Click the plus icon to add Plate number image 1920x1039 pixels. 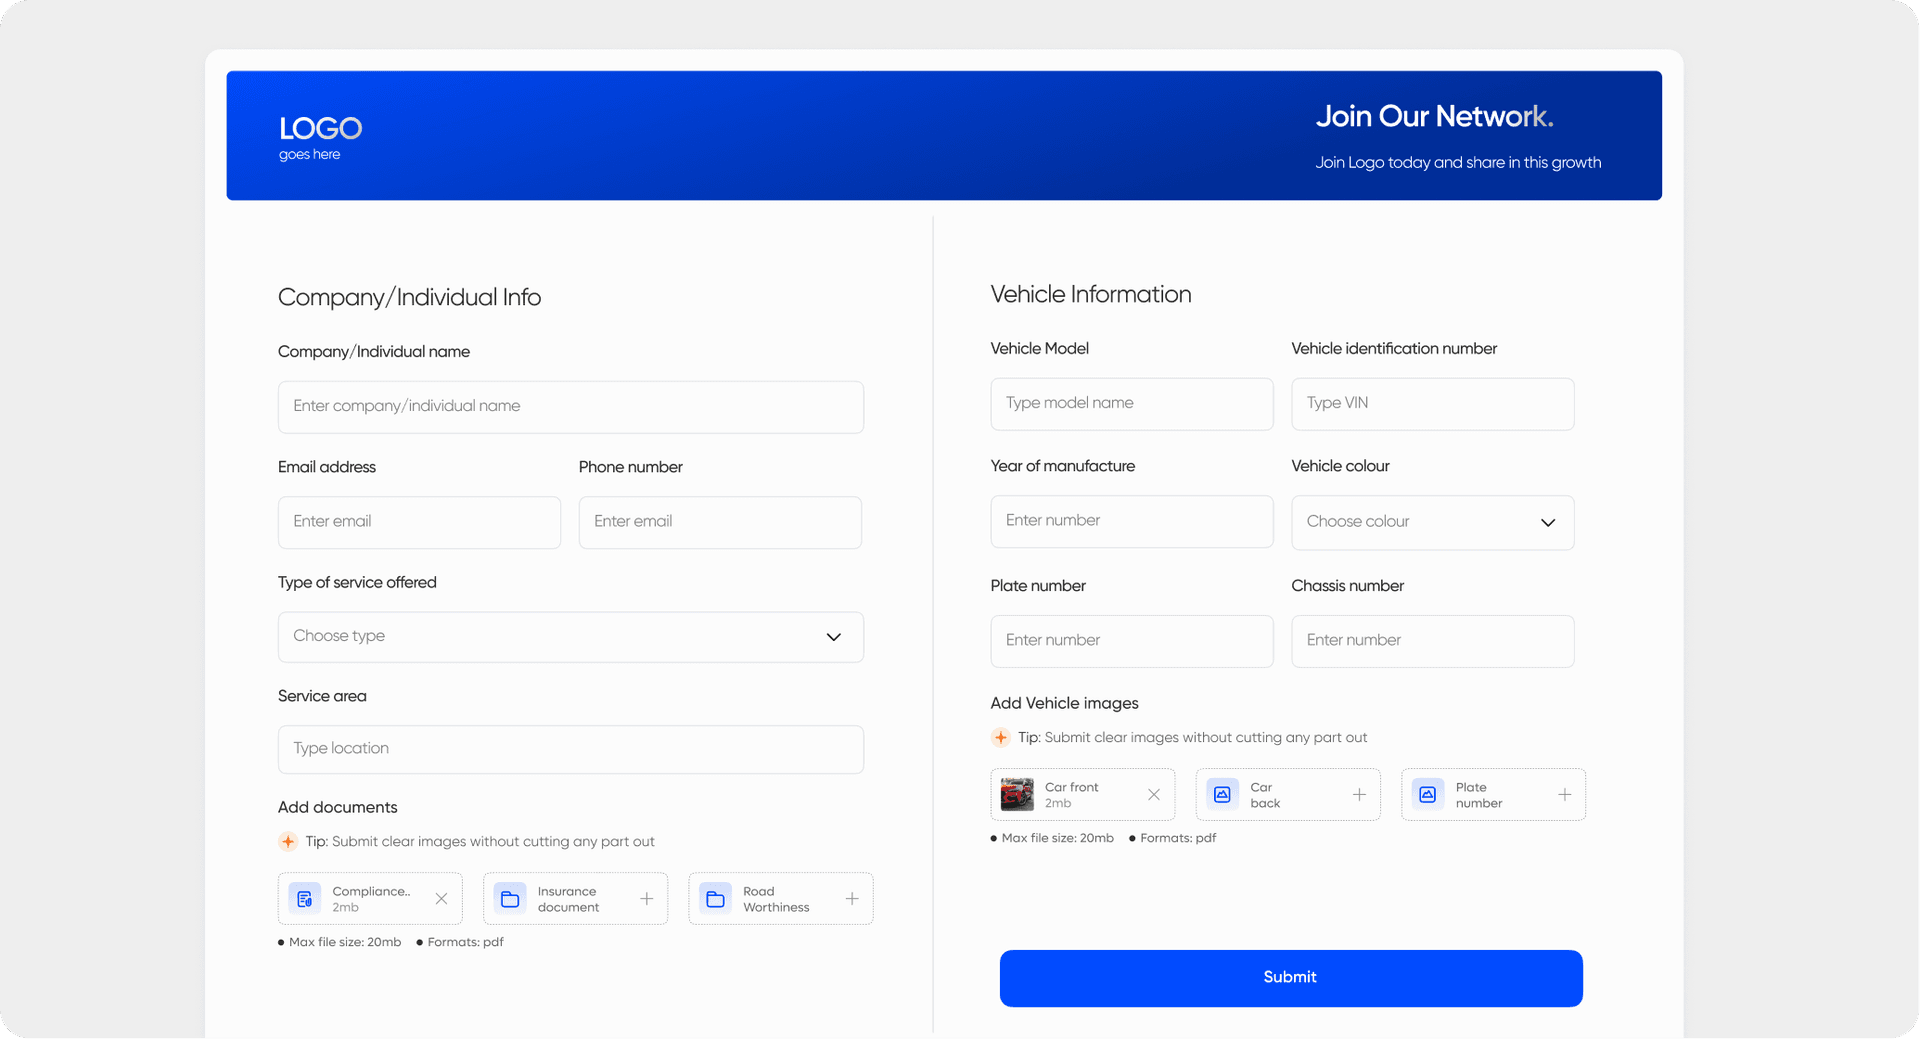1565,794
